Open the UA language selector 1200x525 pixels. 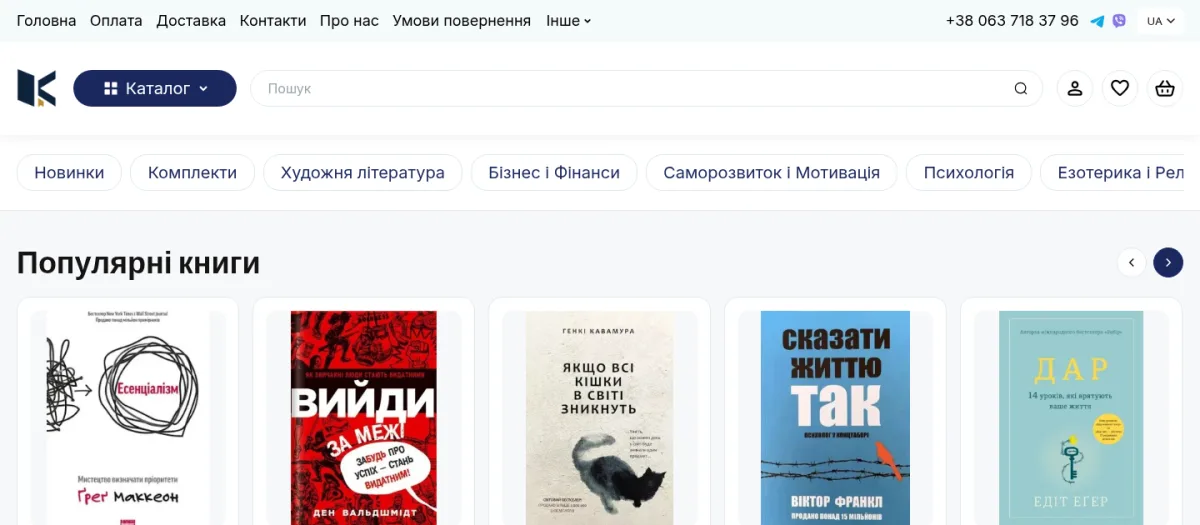point(1160,21)
